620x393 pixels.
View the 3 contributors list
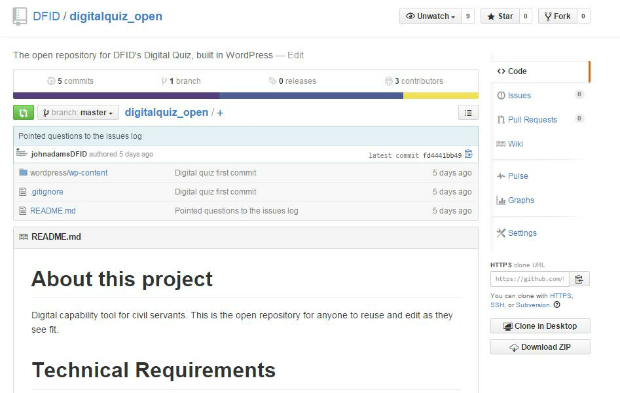414,81
